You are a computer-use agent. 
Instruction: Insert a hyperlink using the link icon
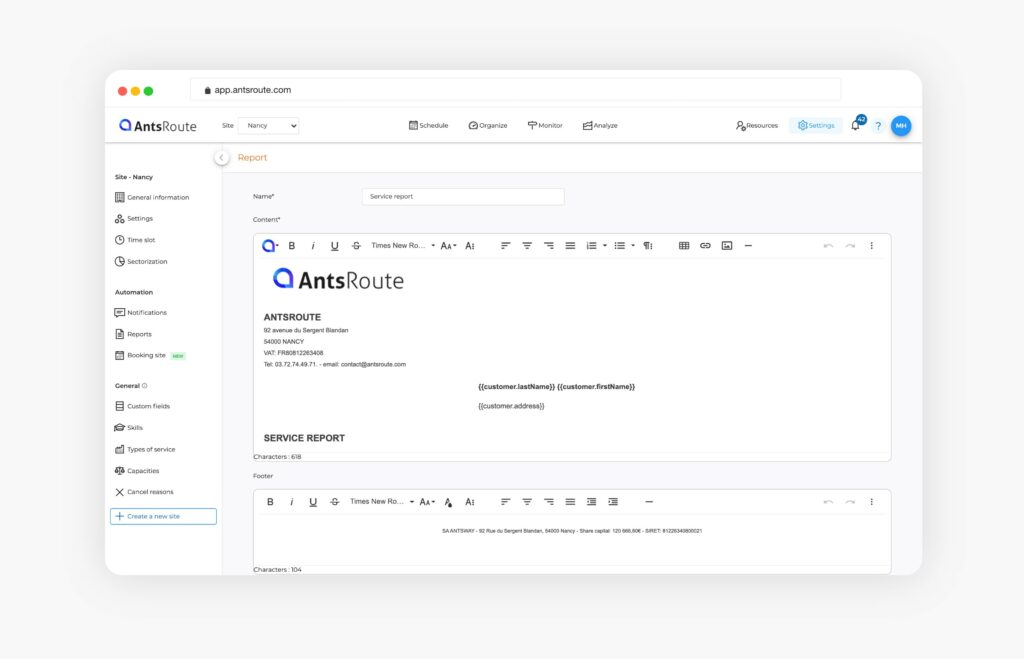click(x=706, y=245)
